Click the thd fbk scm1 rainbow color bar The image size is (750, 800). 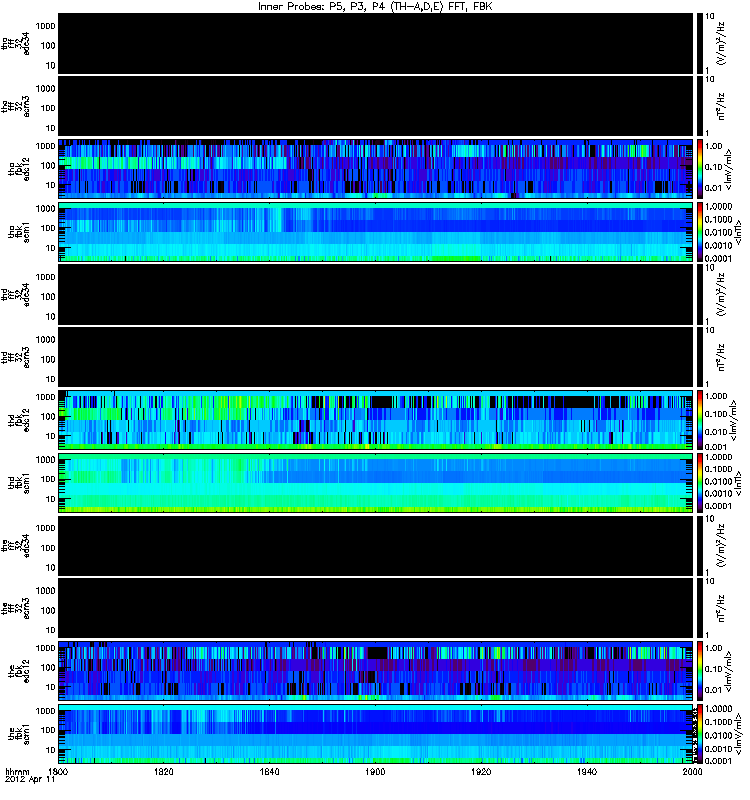click(x=699, y=483)
